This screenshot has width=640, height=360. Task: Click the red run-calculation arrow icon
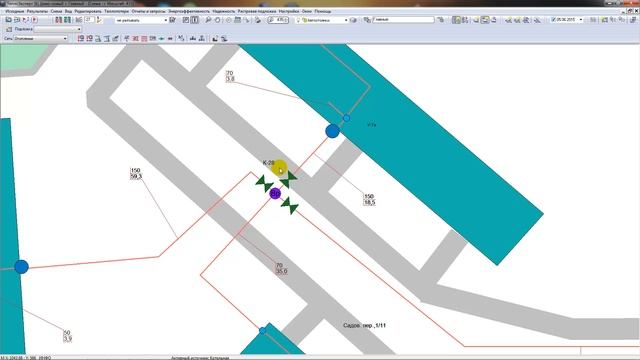[x=35, y=20]
